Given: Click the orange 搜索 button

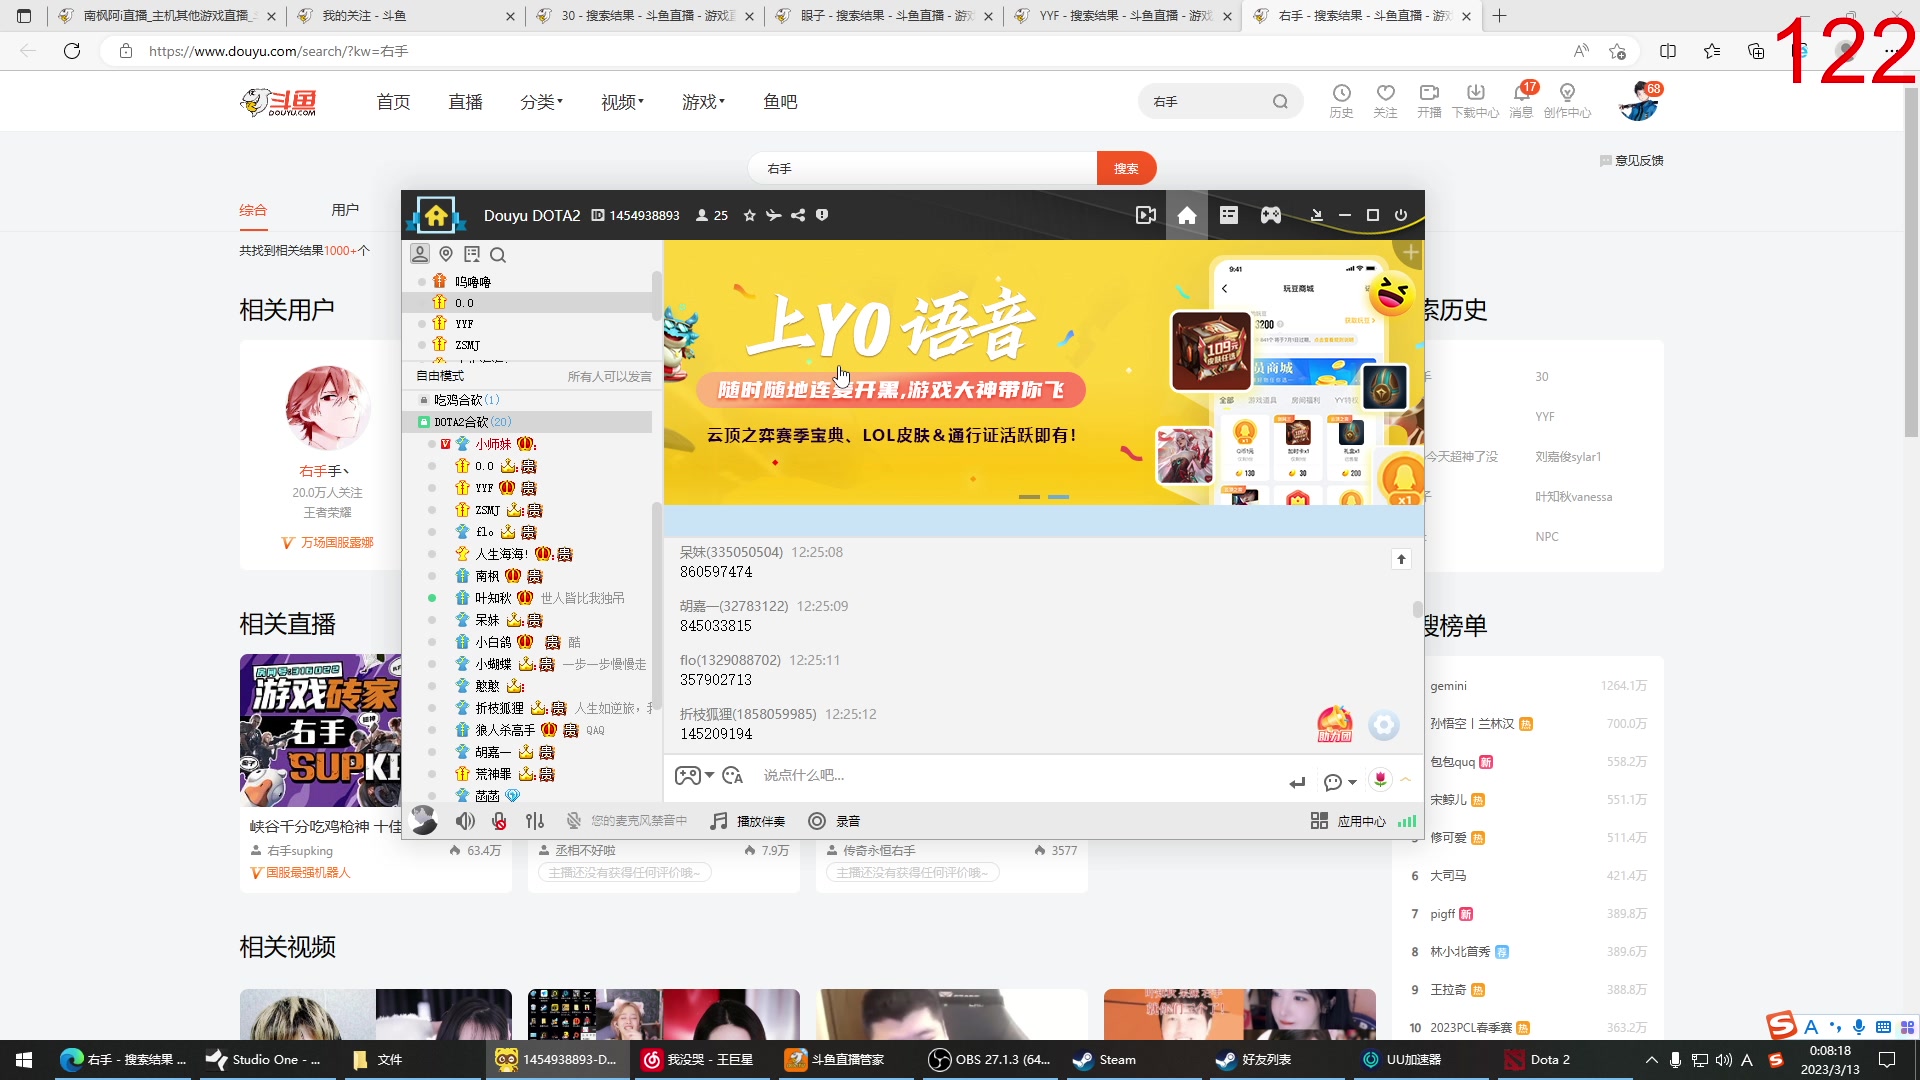Looking at the screenshot, I should coord(1126,168).
